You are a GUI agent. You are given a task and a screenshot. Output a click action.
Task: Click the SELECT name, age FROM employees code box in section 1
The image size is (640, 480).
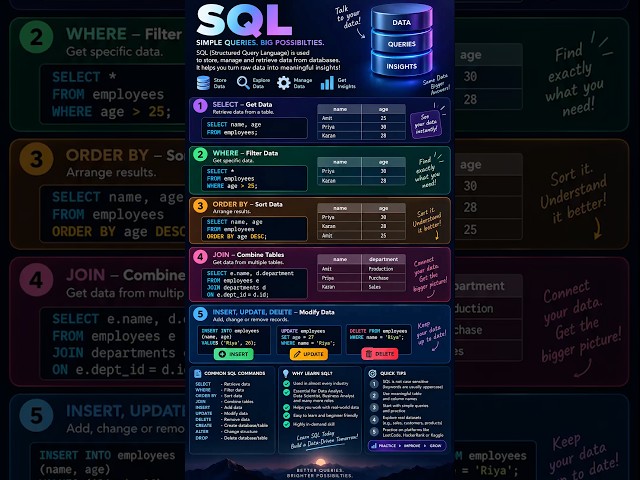click(254, 128)
